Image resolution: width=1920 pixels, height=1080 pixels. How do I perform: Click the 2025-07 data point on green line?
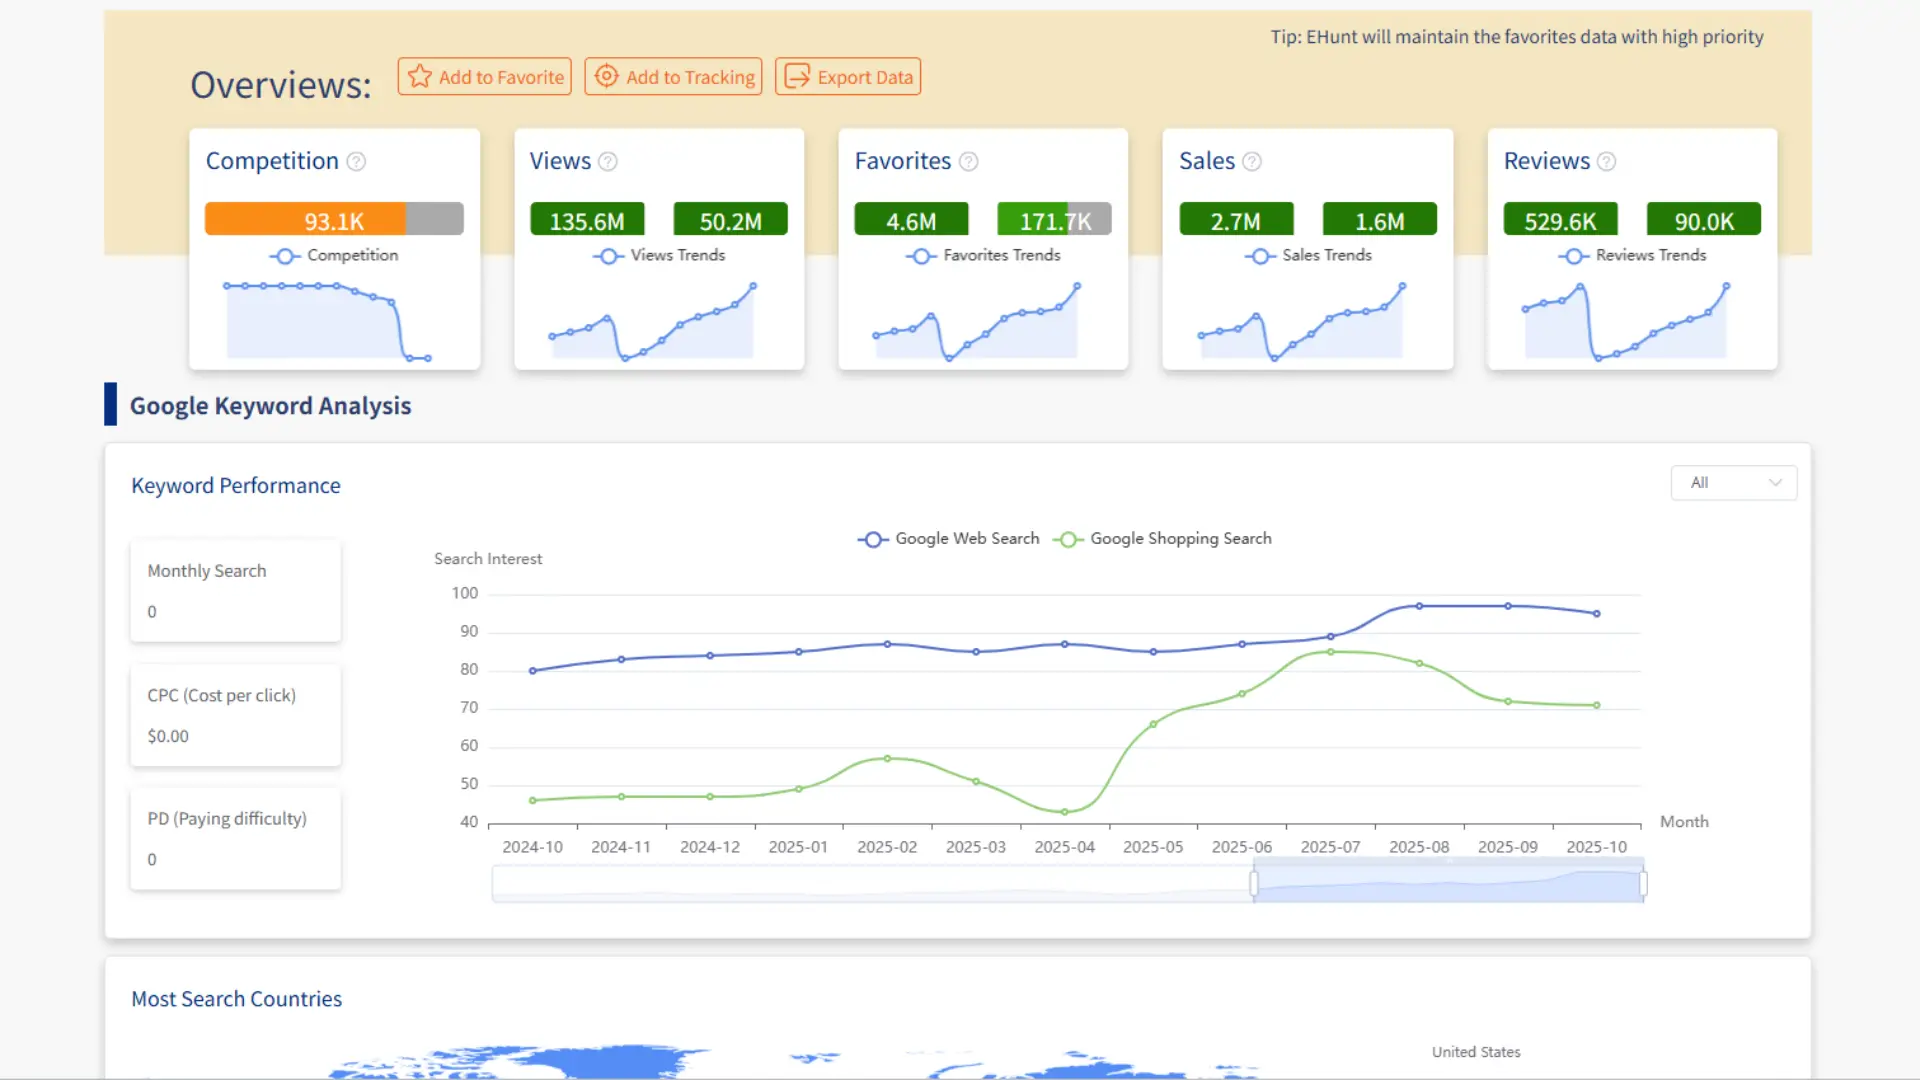(1330, 652)
